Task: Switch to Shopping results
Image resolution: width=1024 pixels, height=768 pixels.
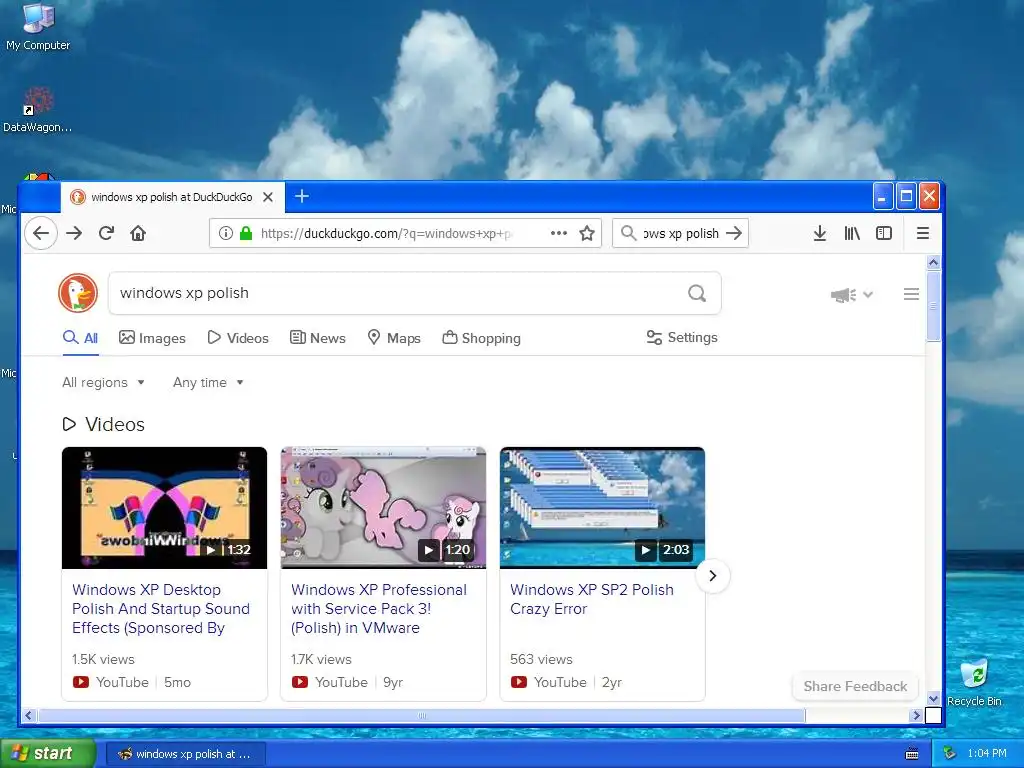Action: [481, 338]
